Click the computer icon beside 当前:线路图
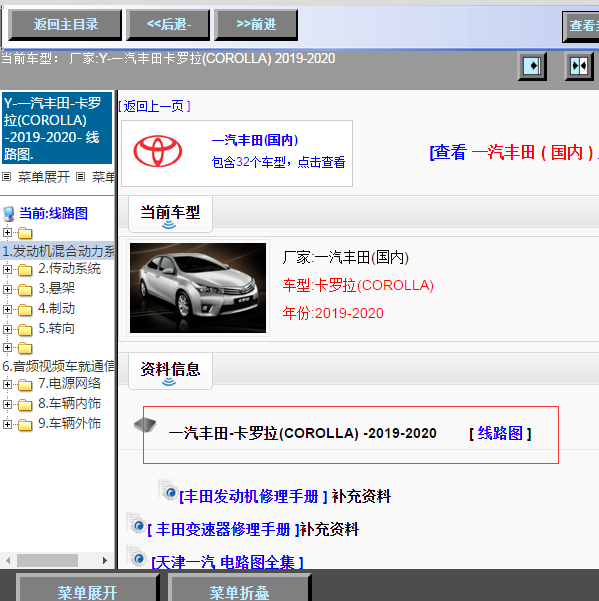The width and height of the screenshot is (599, 601). point(9,214)
